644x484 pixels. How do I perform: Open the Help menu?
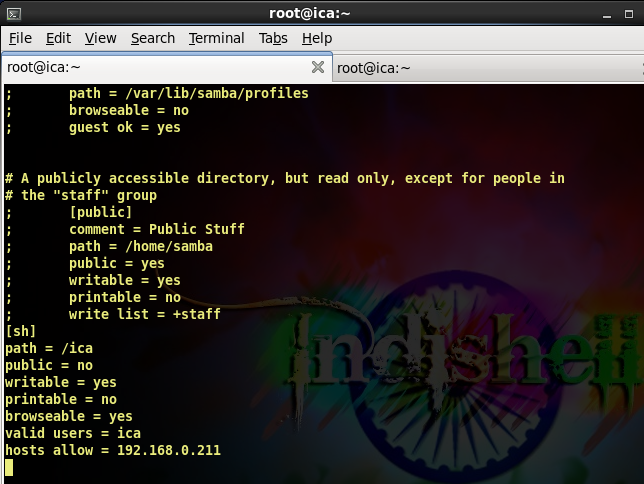tap(317, 38)
